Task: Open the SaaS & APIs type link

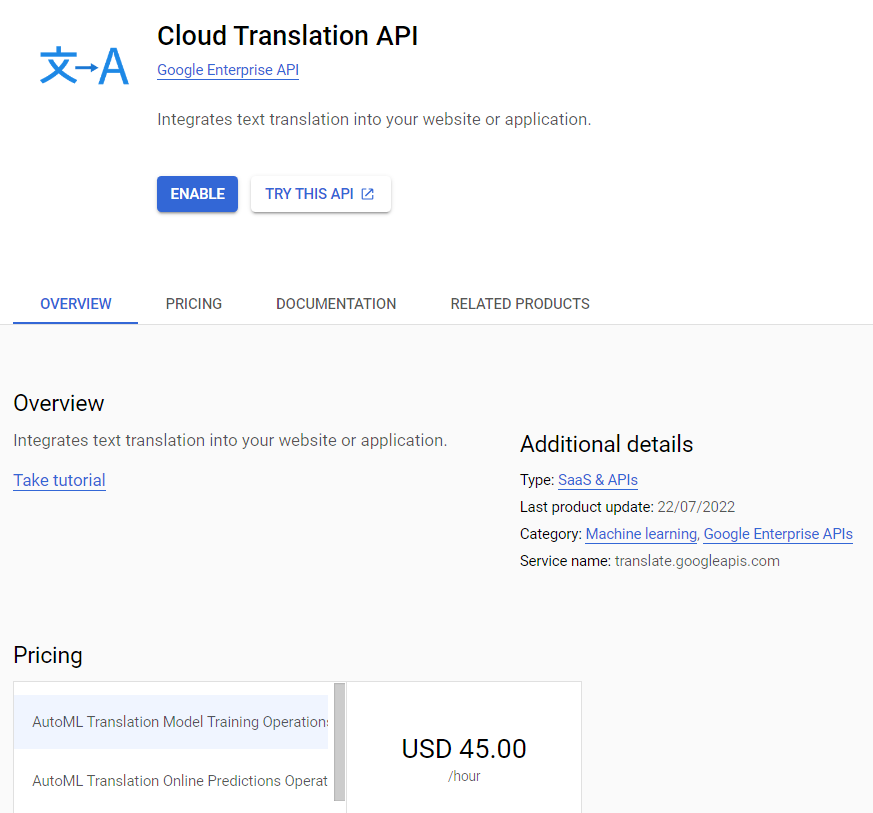Action: pos(597,480)
